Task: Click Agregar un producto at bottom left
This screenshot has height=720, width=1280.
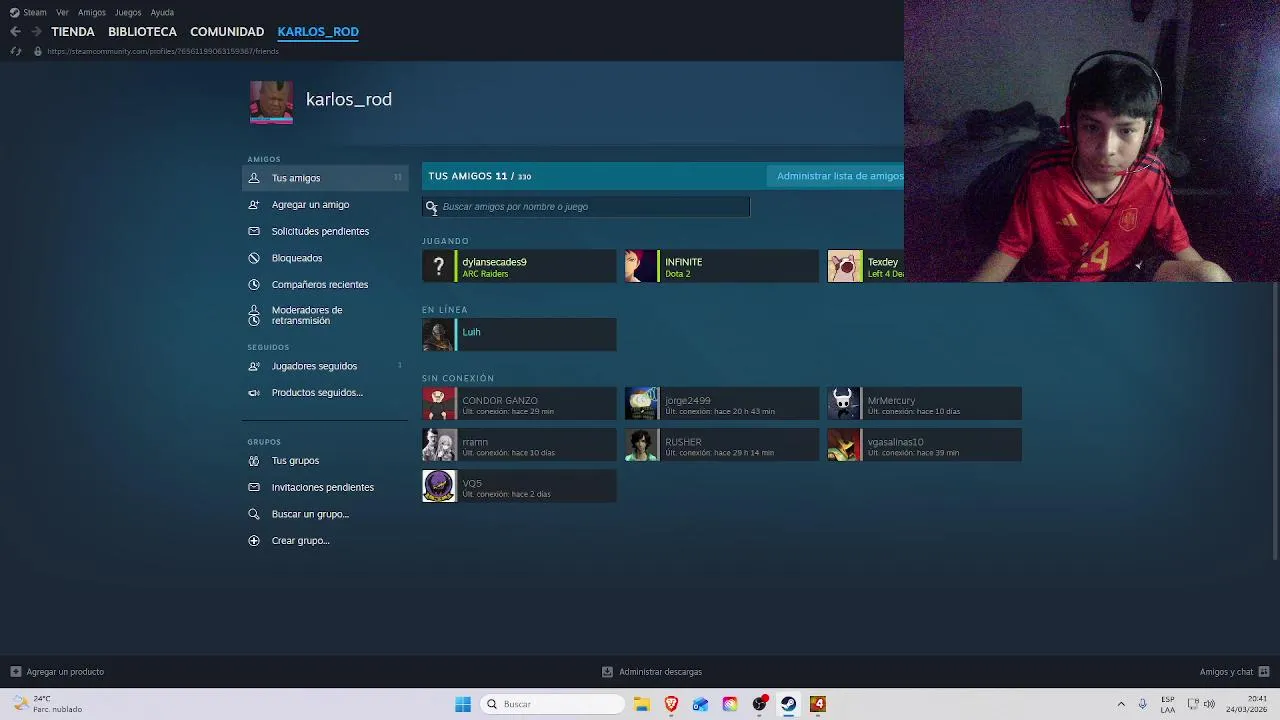Action: coord(57,672)
